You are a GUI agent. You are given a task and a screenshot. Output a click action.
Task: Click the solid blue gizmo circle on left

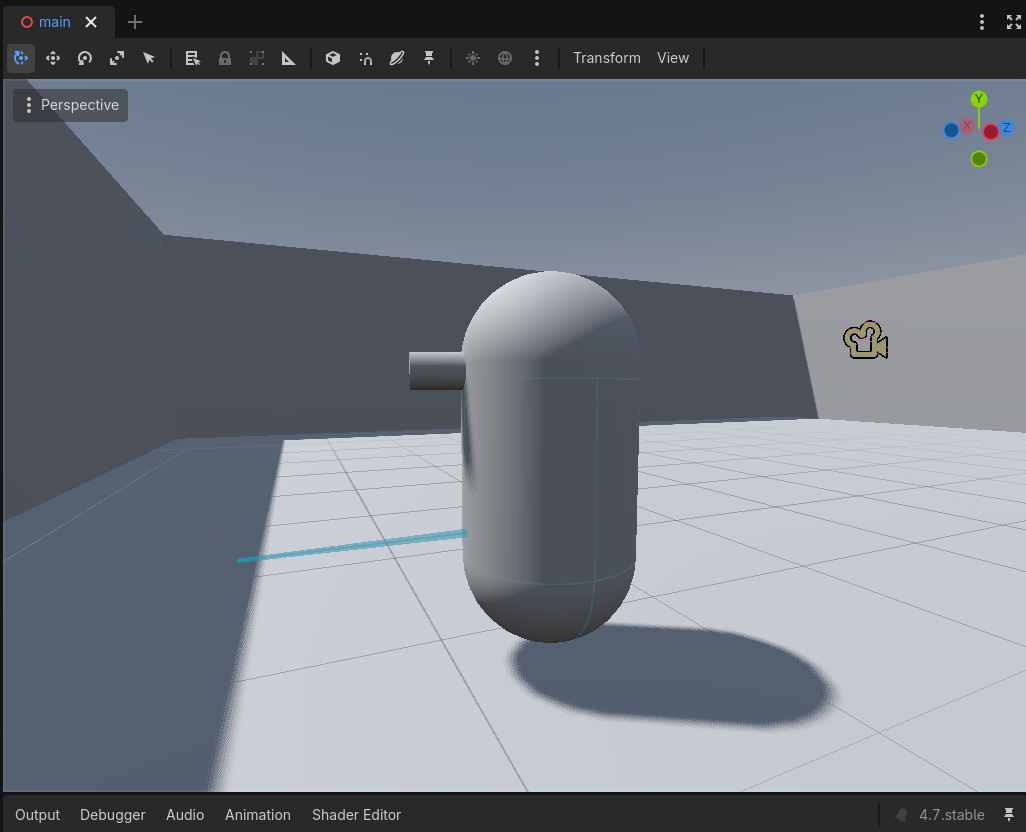point(951,130)
